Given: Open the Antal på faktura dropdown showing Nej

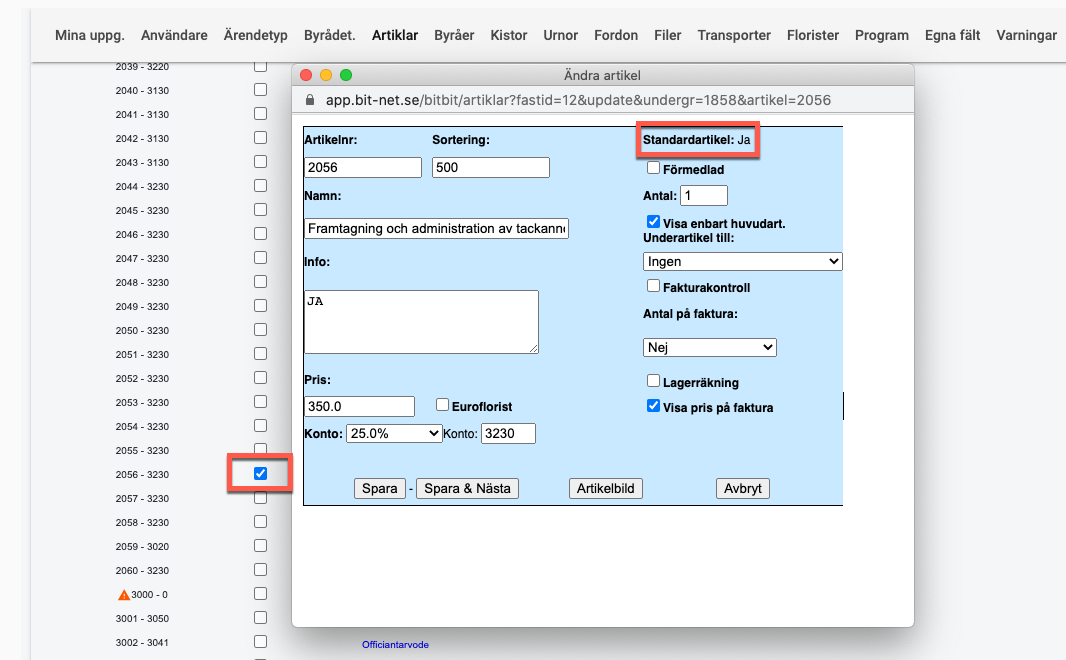Looking at the screenshot, I should (x=710, y=347).
